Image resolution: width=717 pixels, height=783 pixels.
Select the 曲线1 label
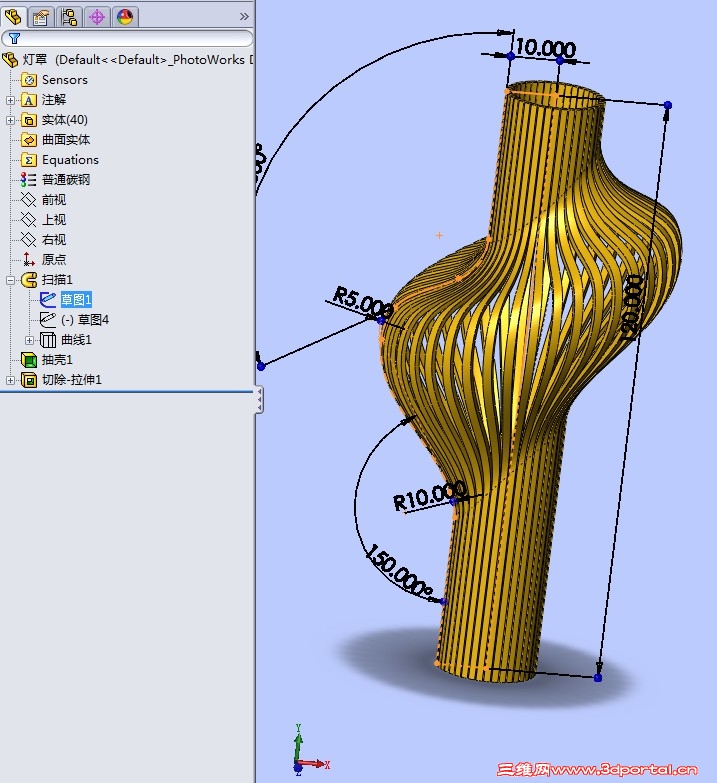click(76, 340)
